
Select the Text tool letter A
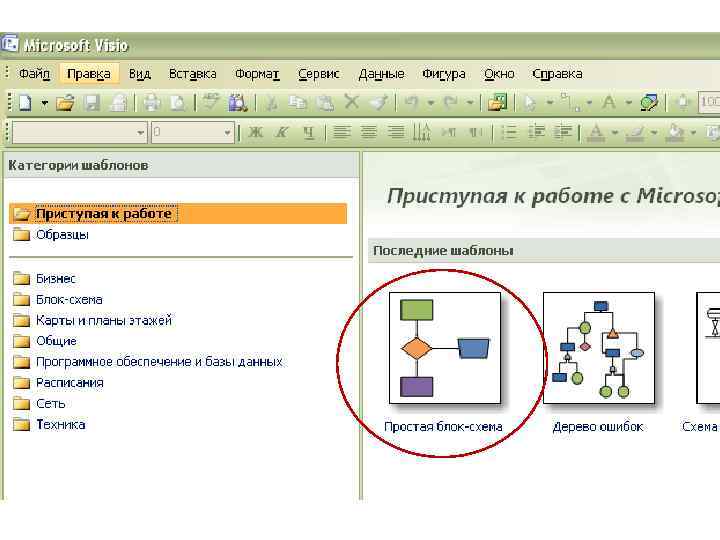(609, 103)
